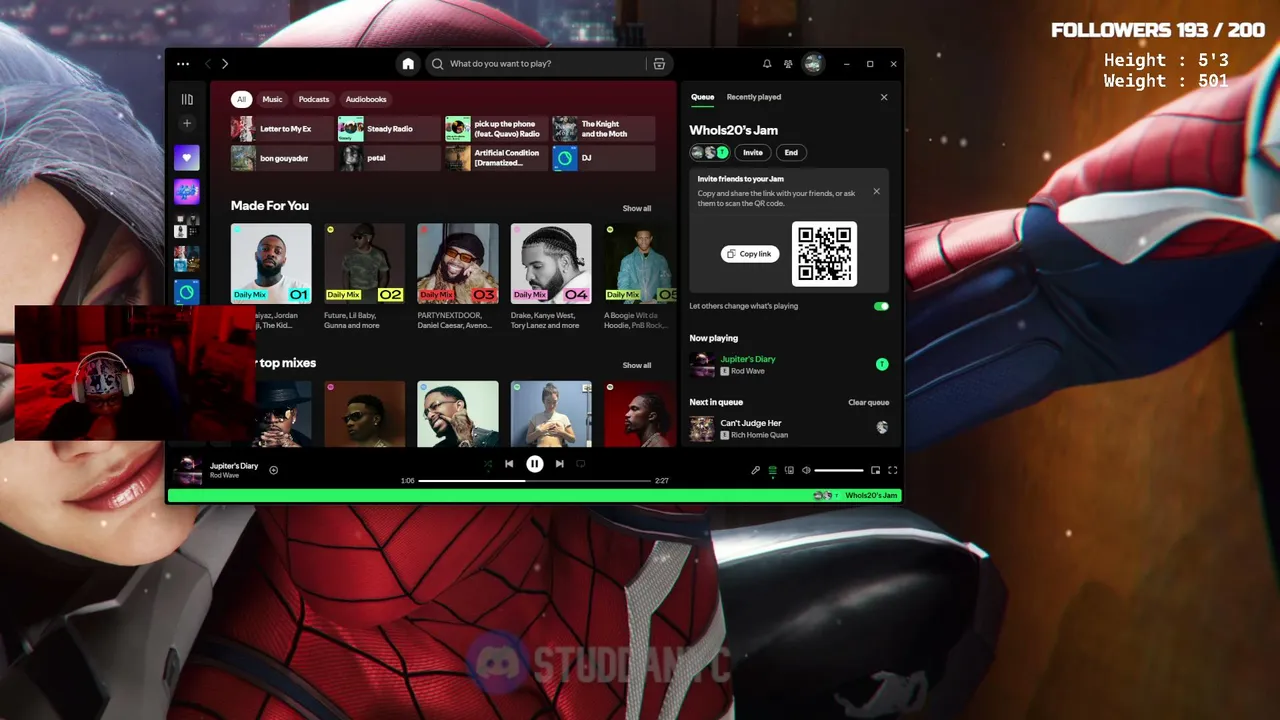Open pick up the phone Radio shortcut
Screen dimensions: 1280x720
[497, 129]
